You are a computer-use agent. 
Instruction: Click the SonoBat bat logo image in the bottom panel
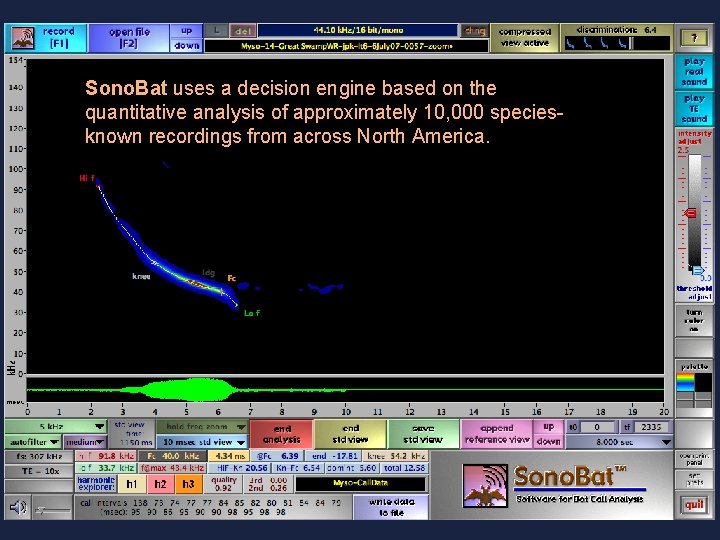tap(485, 485)
